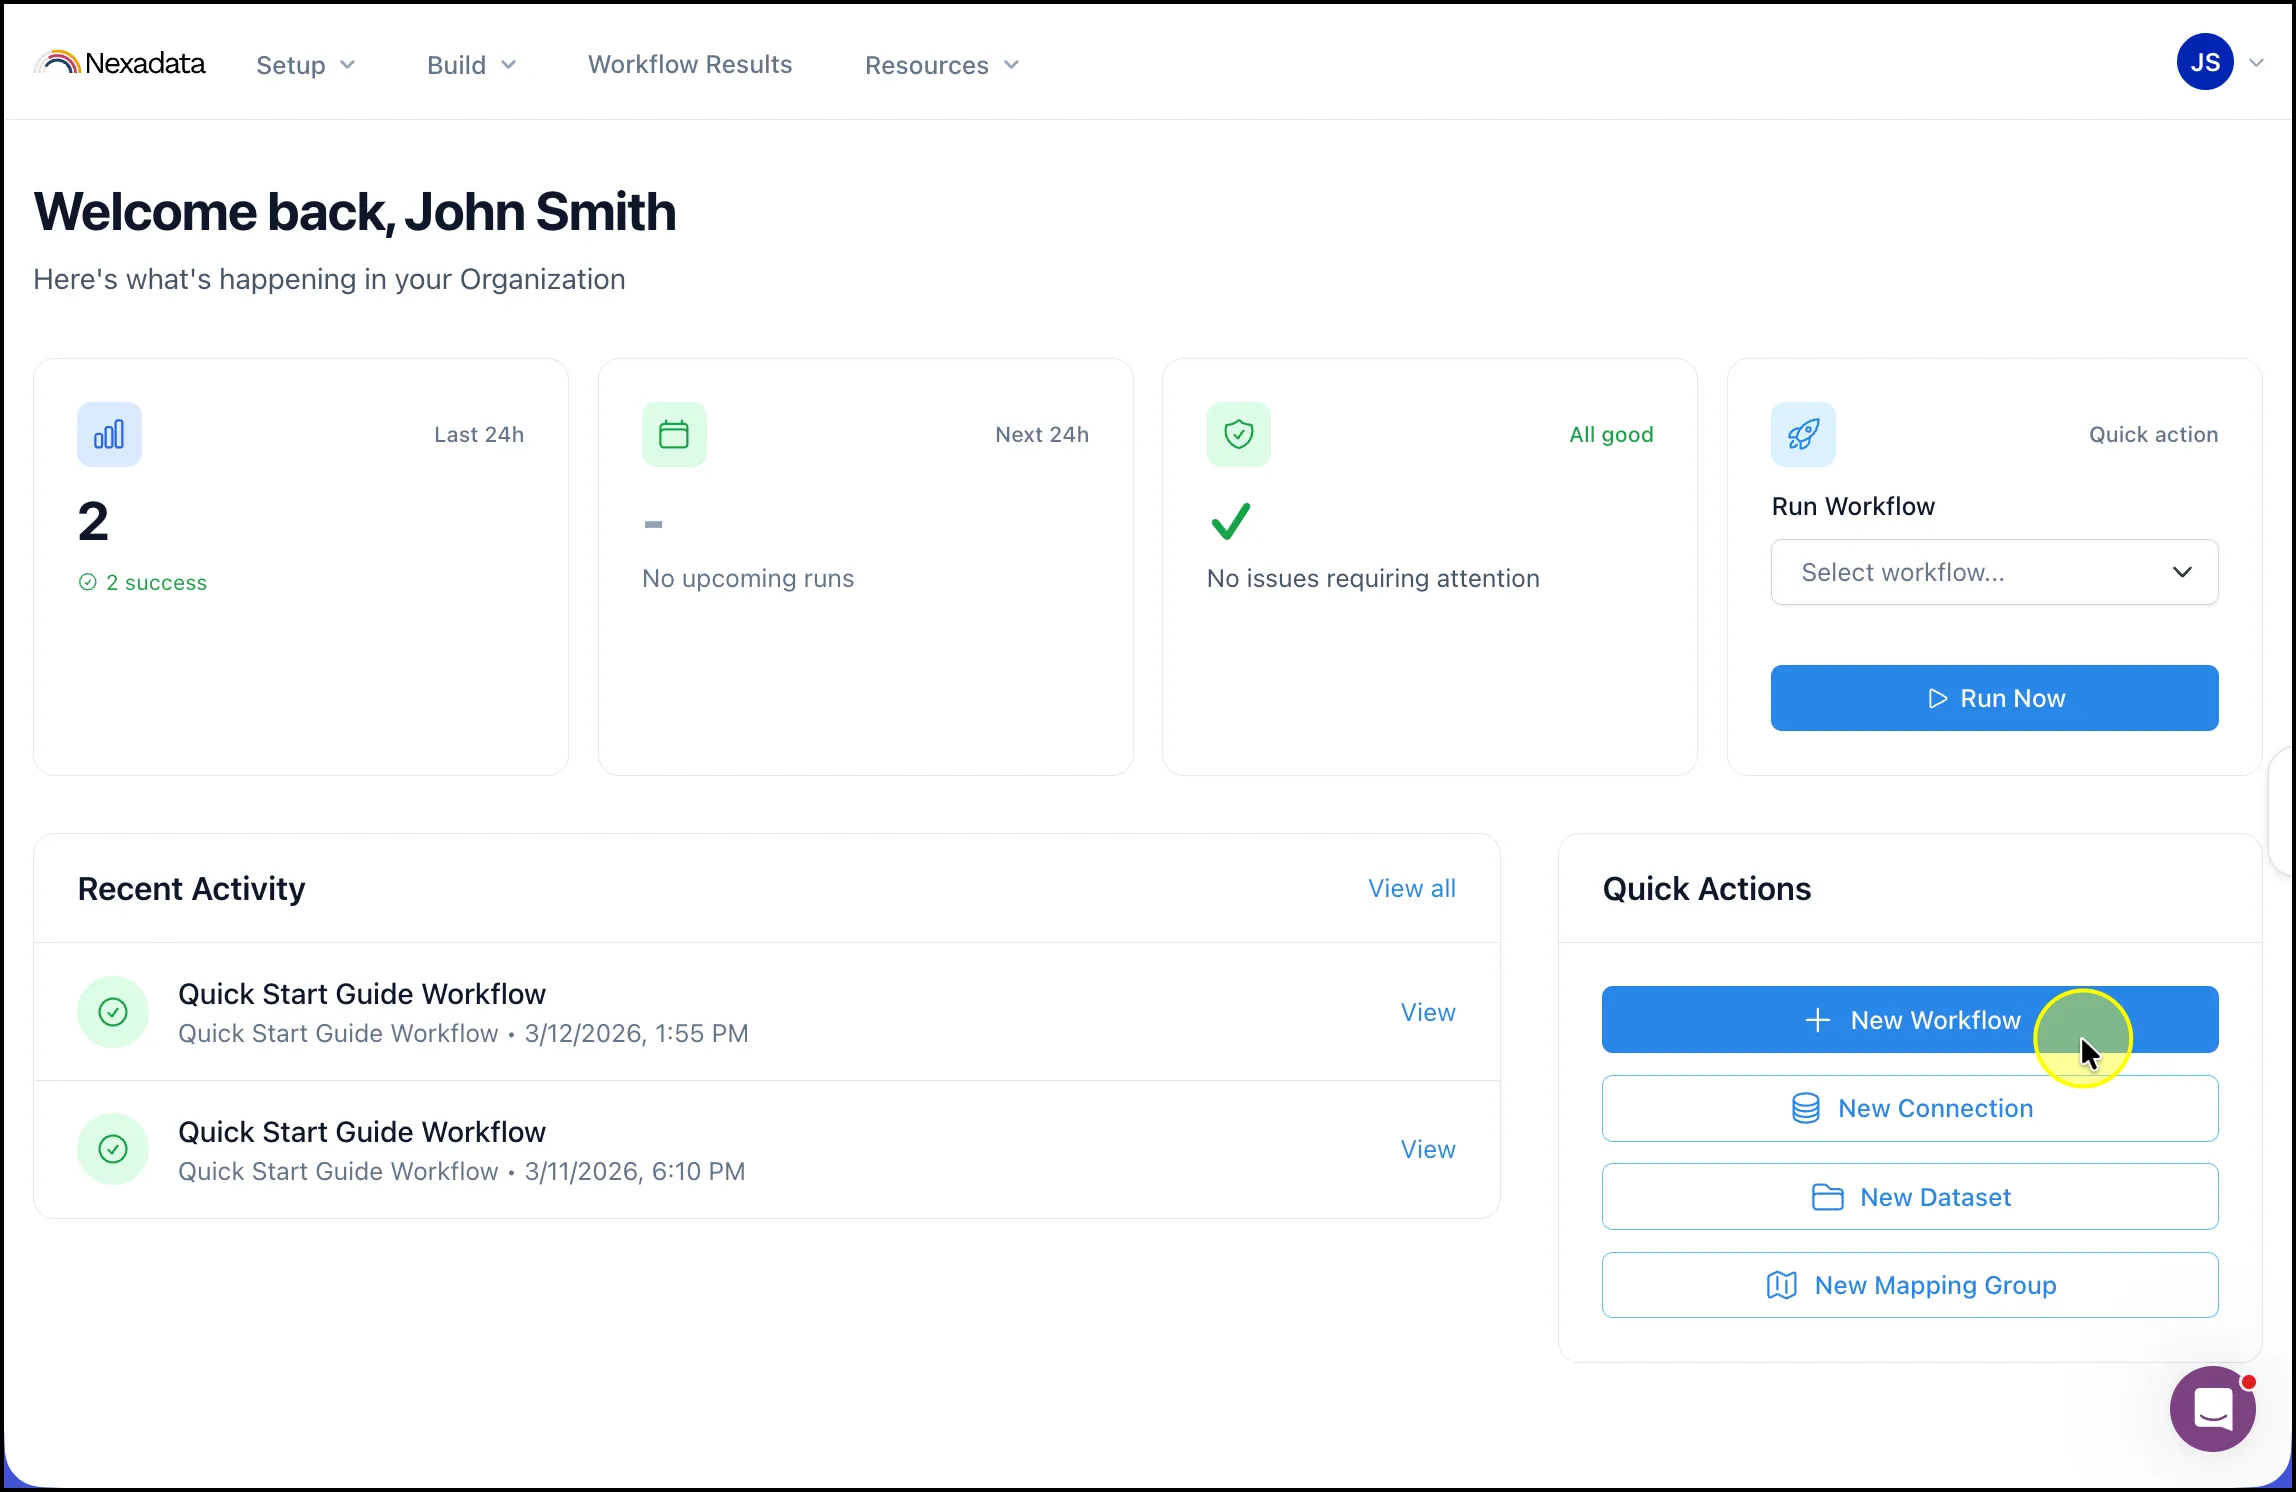Click the success check icon beside the 1:55 PM workflow
The height and width of the screenshot is (1492, 2296).
(113, 1012)
